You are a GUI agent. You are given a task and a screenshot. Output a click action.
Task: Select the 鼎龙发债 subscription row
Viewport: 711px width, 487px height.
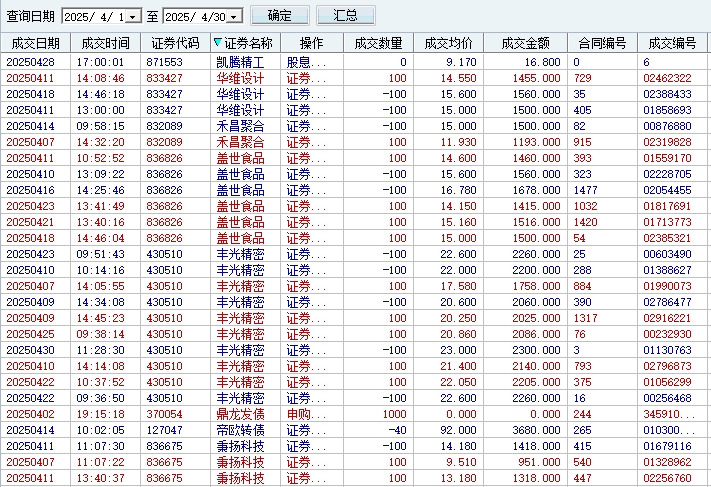pos(240,414)
